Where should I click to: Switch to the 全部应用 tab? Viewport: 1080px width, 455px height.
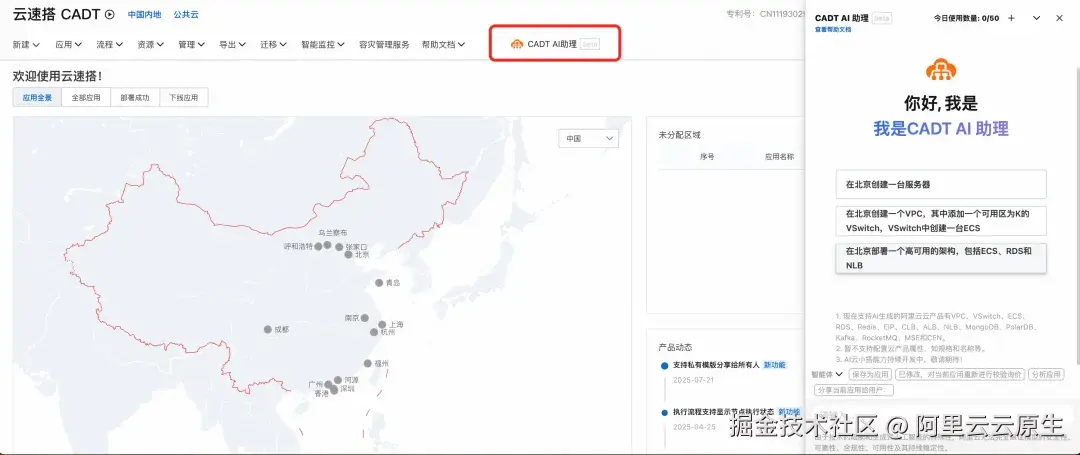tap(86, 98)
